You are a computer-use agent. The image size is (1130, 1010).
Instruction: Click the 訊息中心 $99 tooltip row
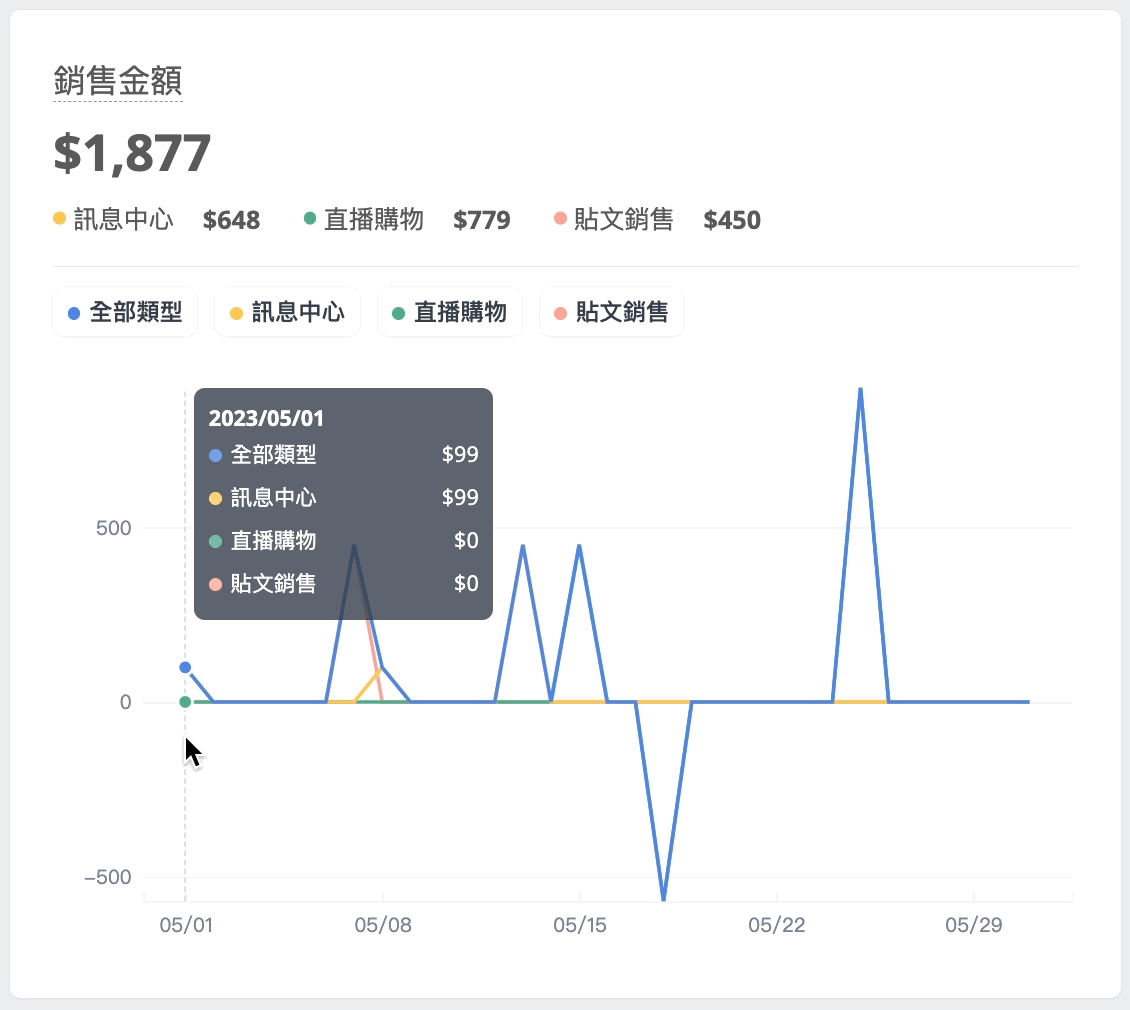344,498
